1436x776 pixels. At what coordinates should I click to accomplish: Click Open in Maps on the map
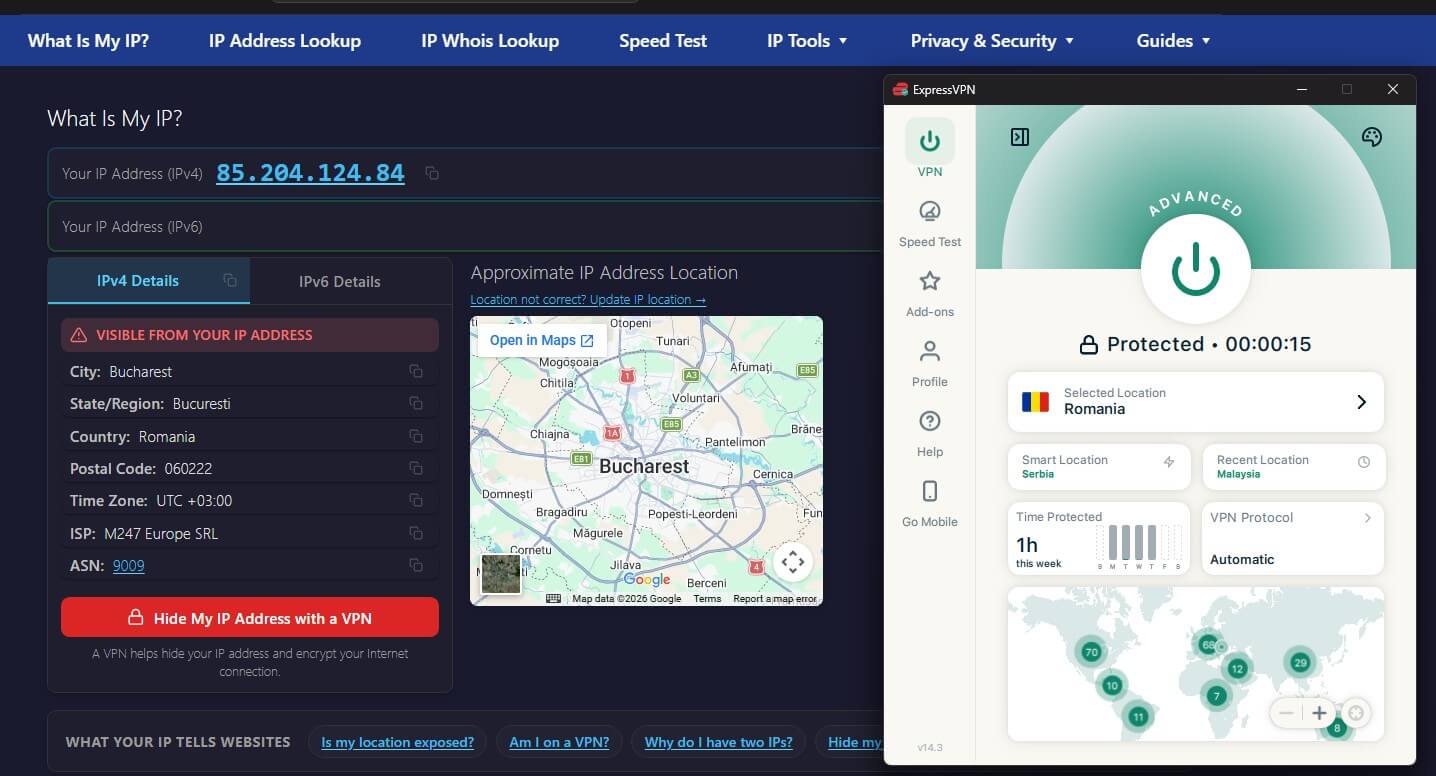[x=542, y=340]
